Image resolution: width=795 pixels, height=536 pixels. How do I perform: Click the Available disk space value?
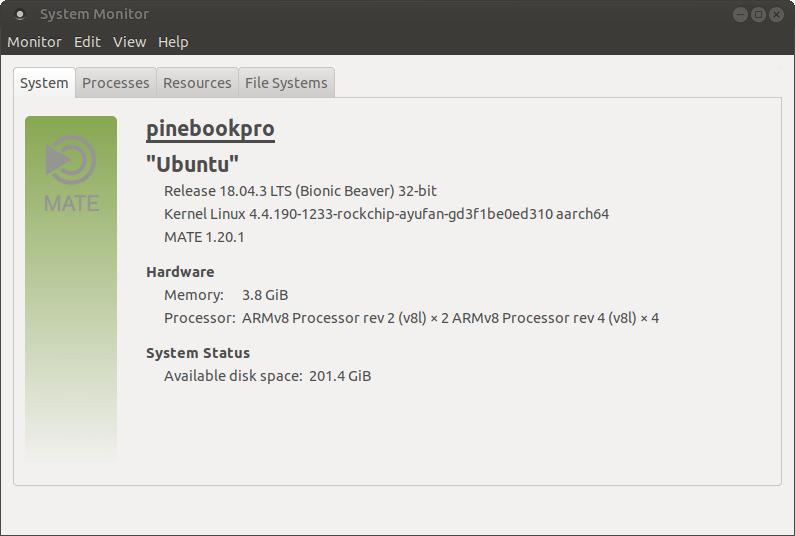pyautogui.click(x=341, y=376)
